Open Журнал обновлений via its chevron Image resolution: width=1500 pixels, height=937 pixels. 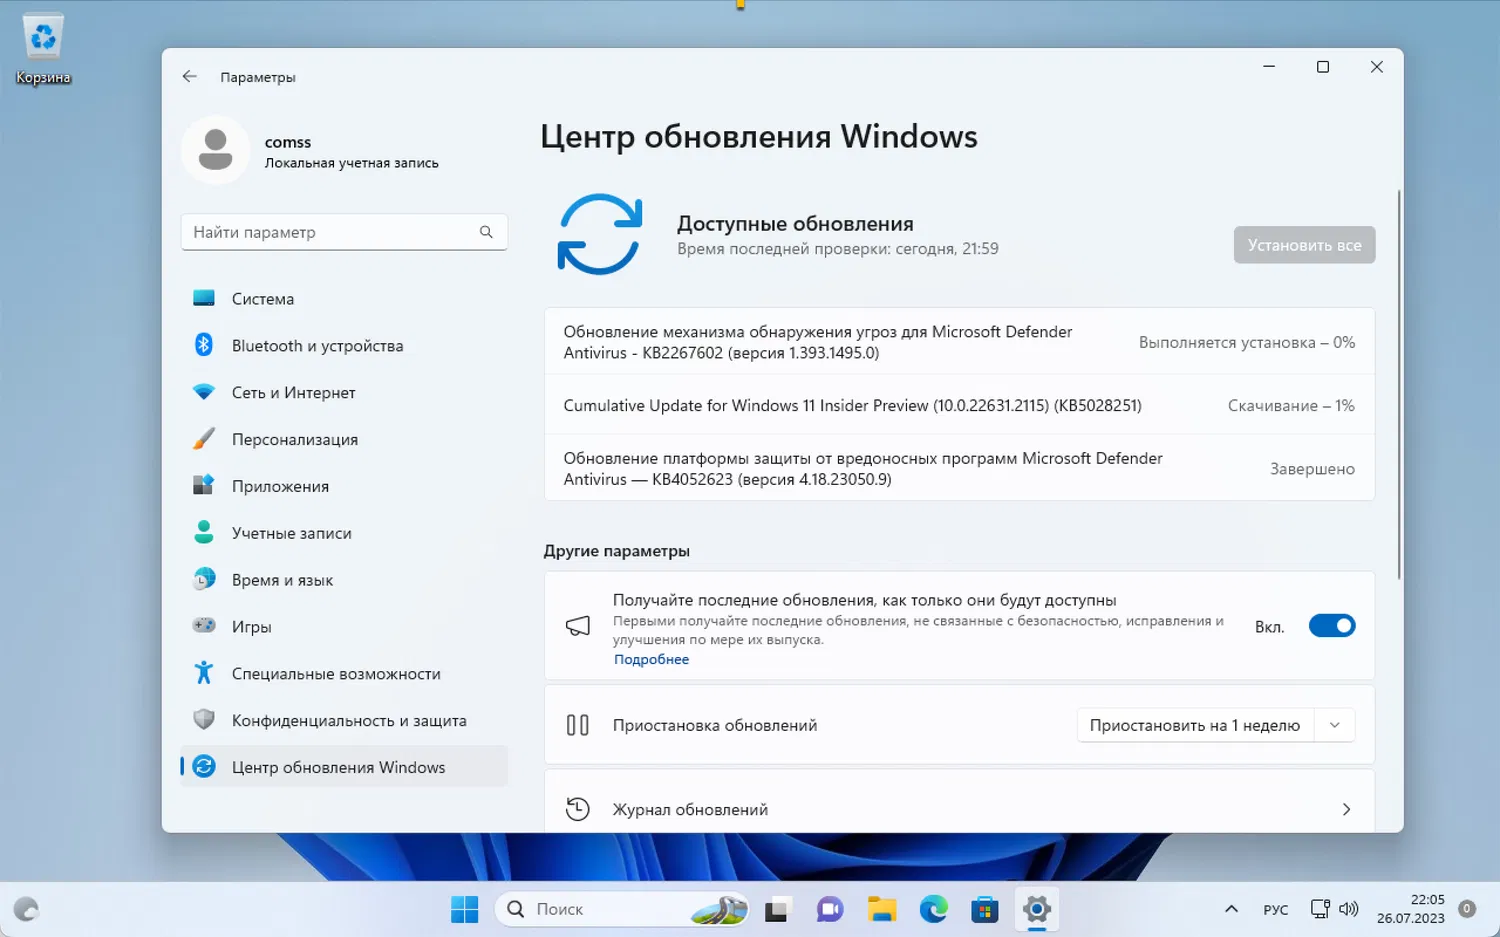(x=1346, y=809)
